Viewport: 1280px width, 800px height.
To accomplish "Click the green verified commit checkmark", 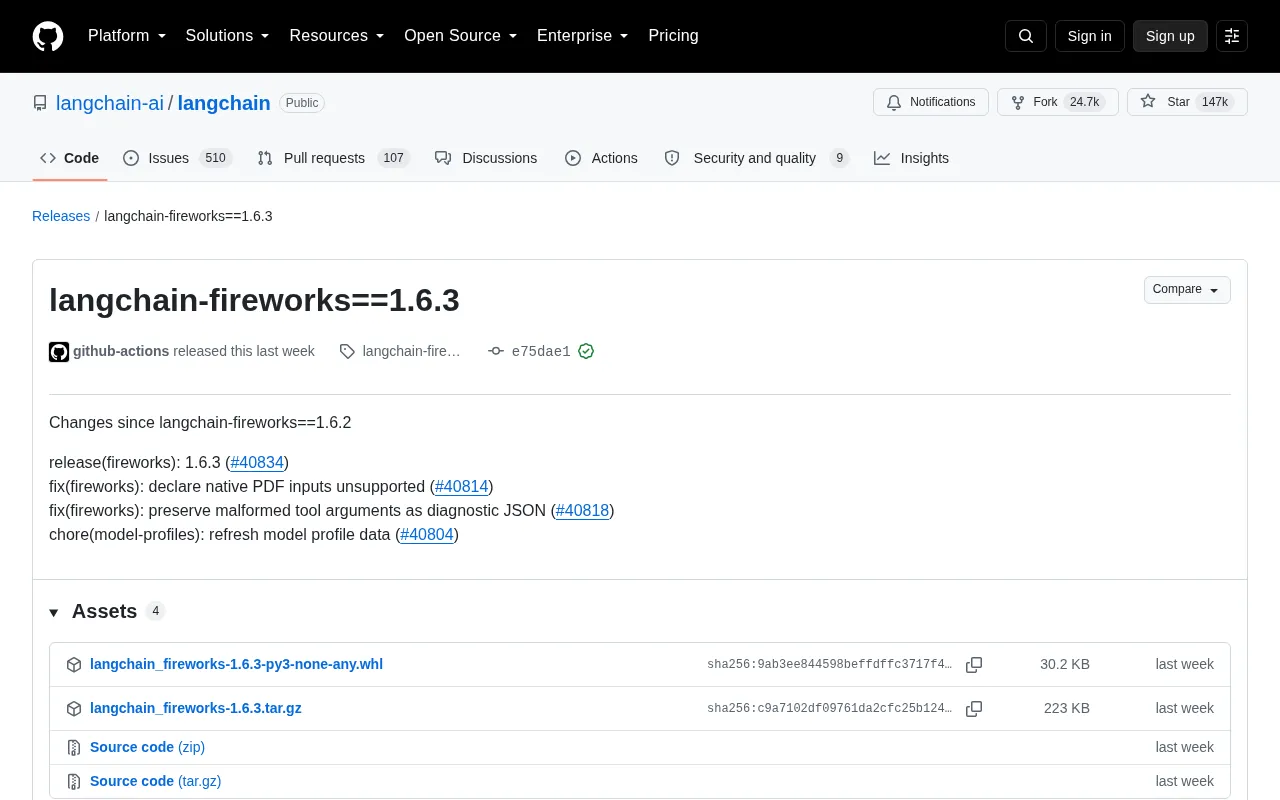I will (x=586, y=351).
